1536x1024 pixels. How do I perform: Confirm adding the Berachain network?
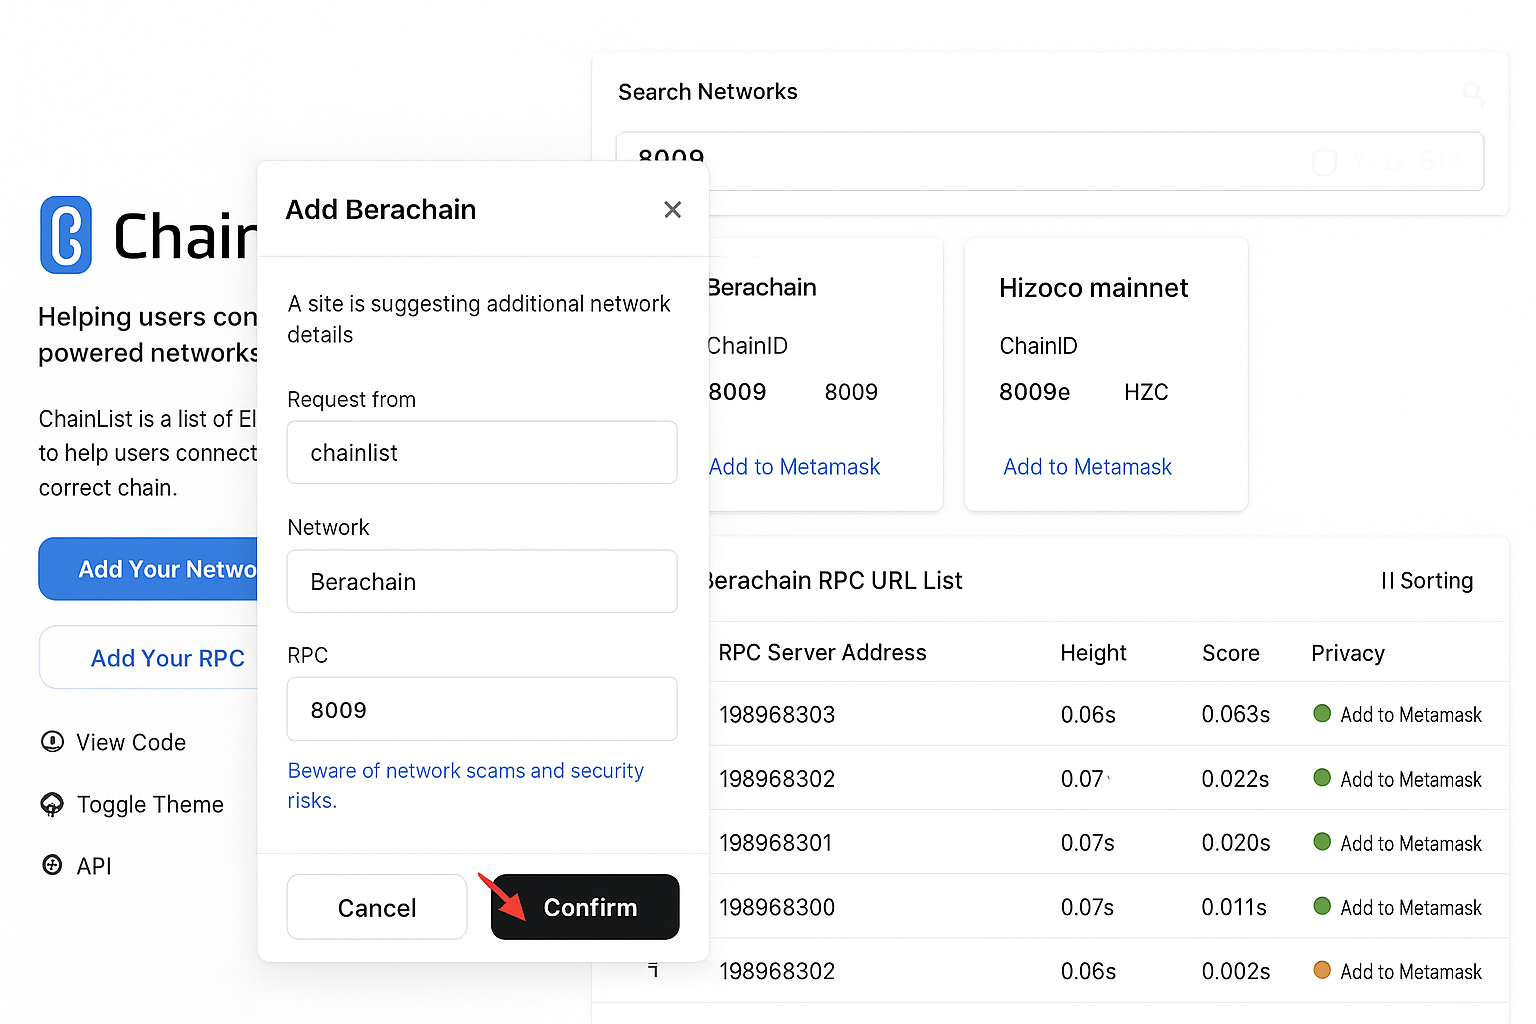[x=585, y=907]
